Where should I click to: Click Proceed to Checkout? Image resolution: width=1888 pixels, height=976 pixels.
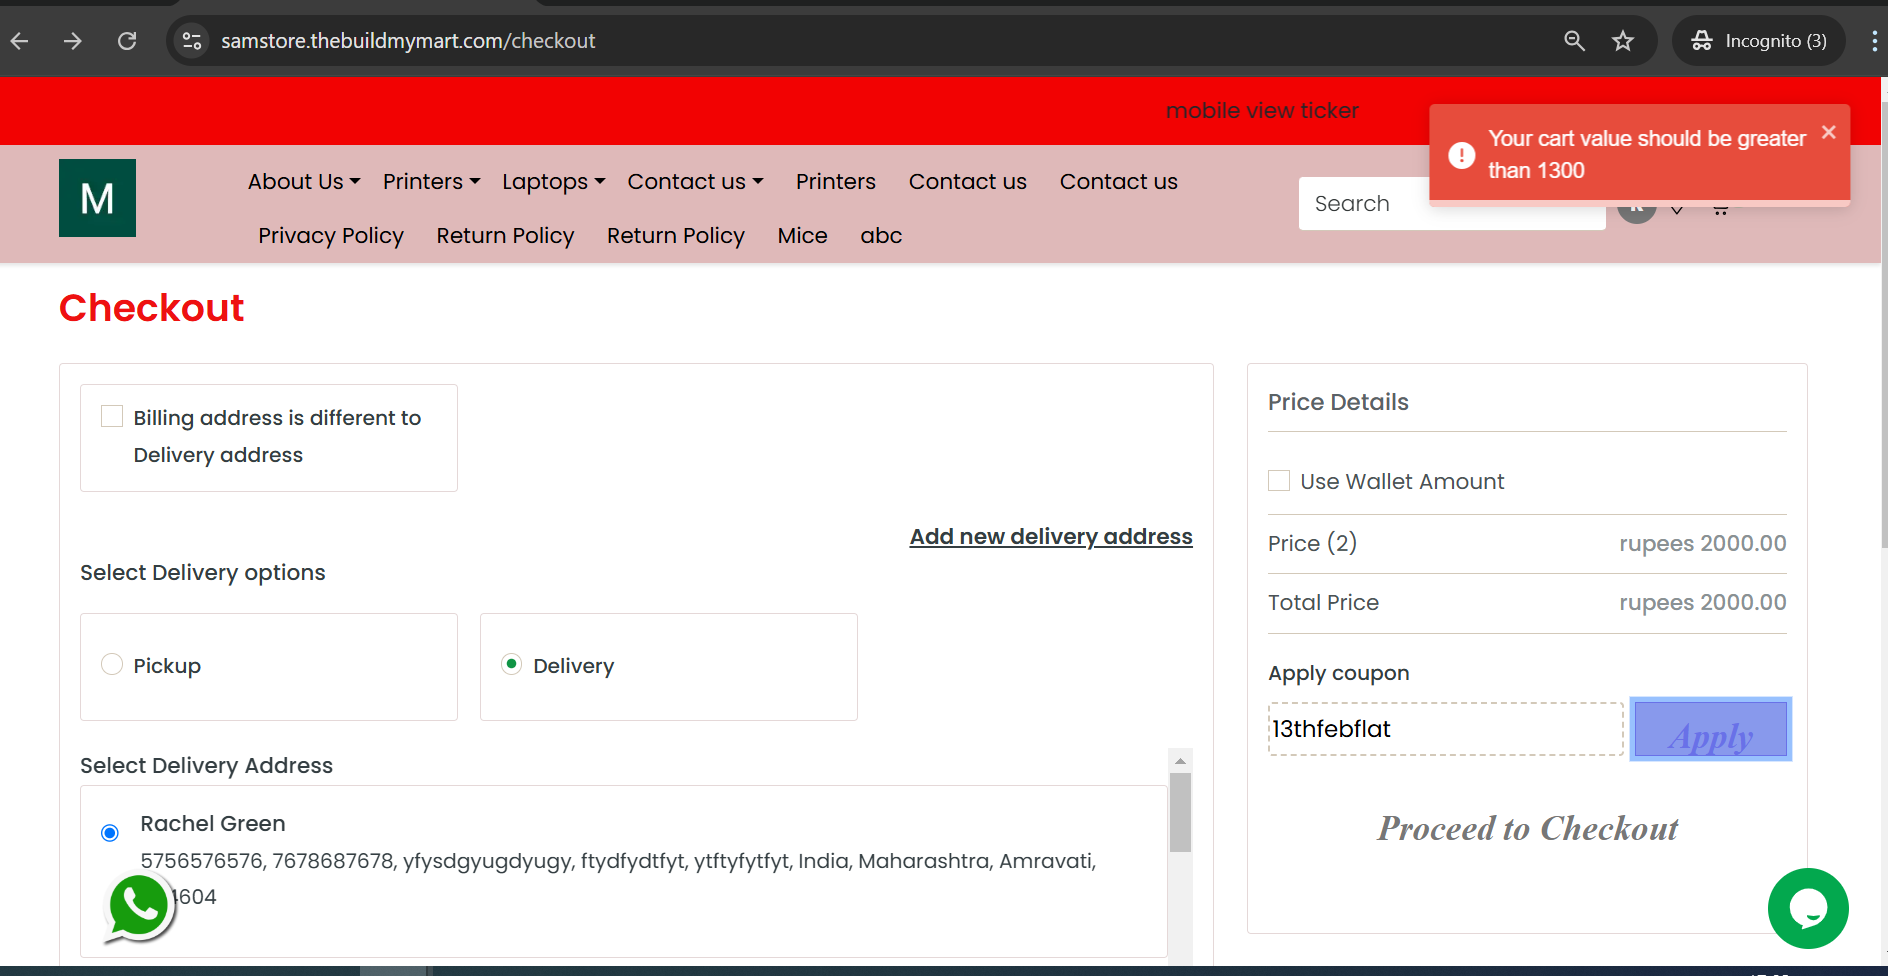coord(1527,828)
